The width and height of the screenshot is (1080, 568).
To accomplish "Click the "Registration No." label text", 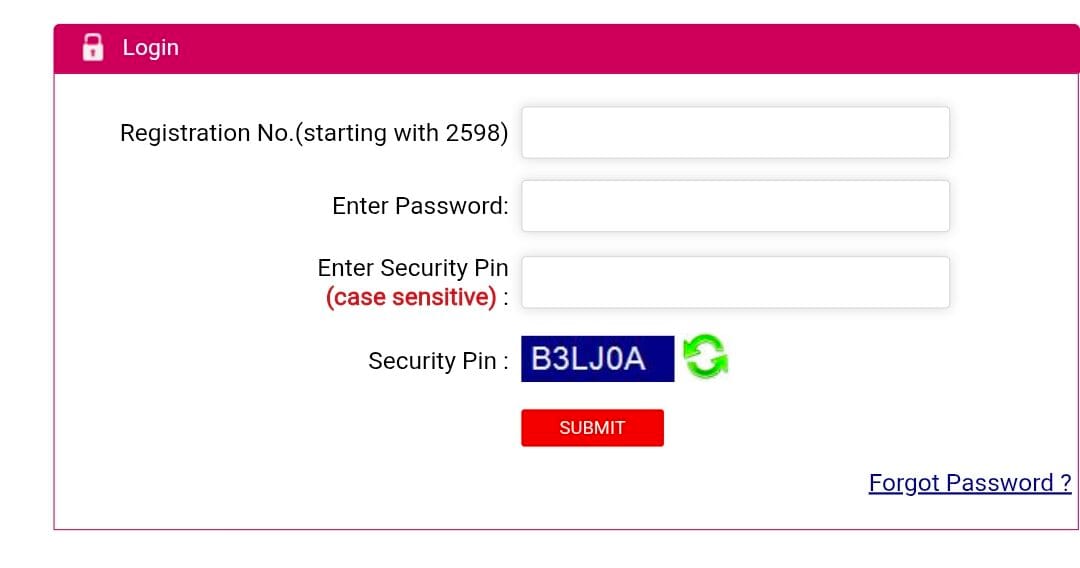I will (206, 133).
